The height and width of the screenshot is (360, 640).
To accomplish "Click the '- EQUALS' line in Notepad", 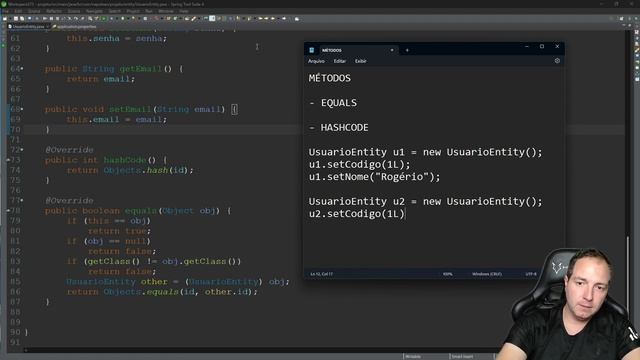I will (x=333, y=103).
